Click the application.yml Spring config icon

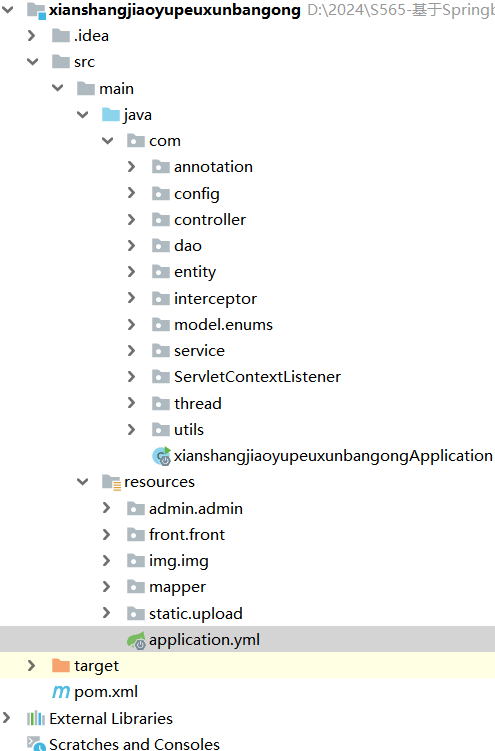136,640
